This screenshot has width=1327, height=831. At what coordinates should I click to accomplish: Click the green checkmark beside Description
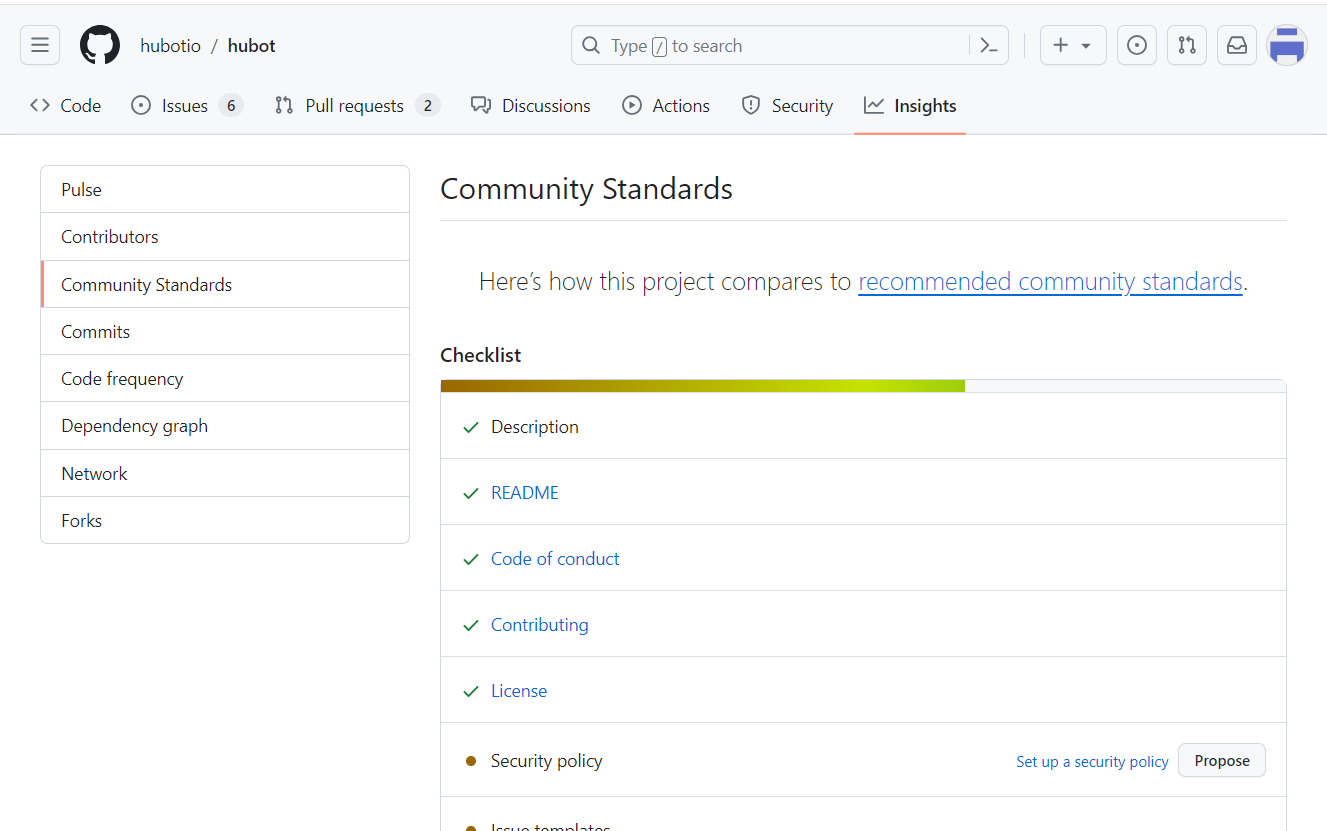click(471, 427)
